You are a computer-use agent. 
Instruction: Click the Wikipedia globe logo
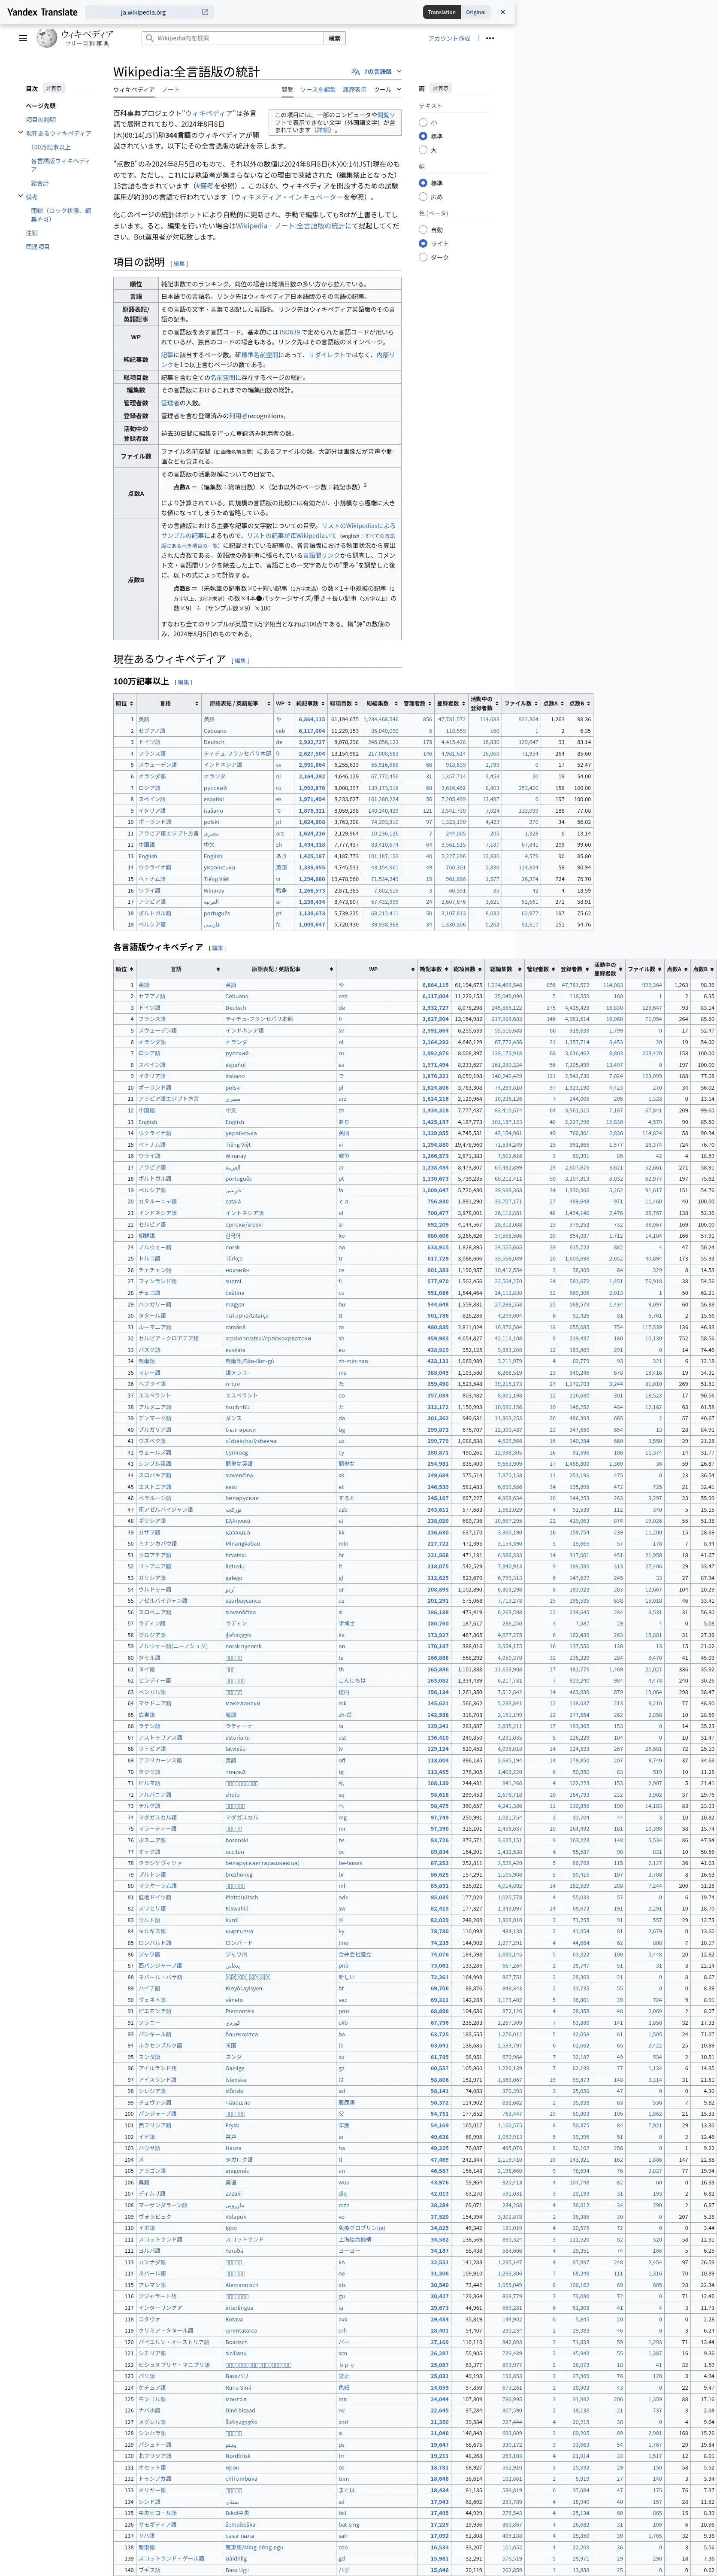47,38
